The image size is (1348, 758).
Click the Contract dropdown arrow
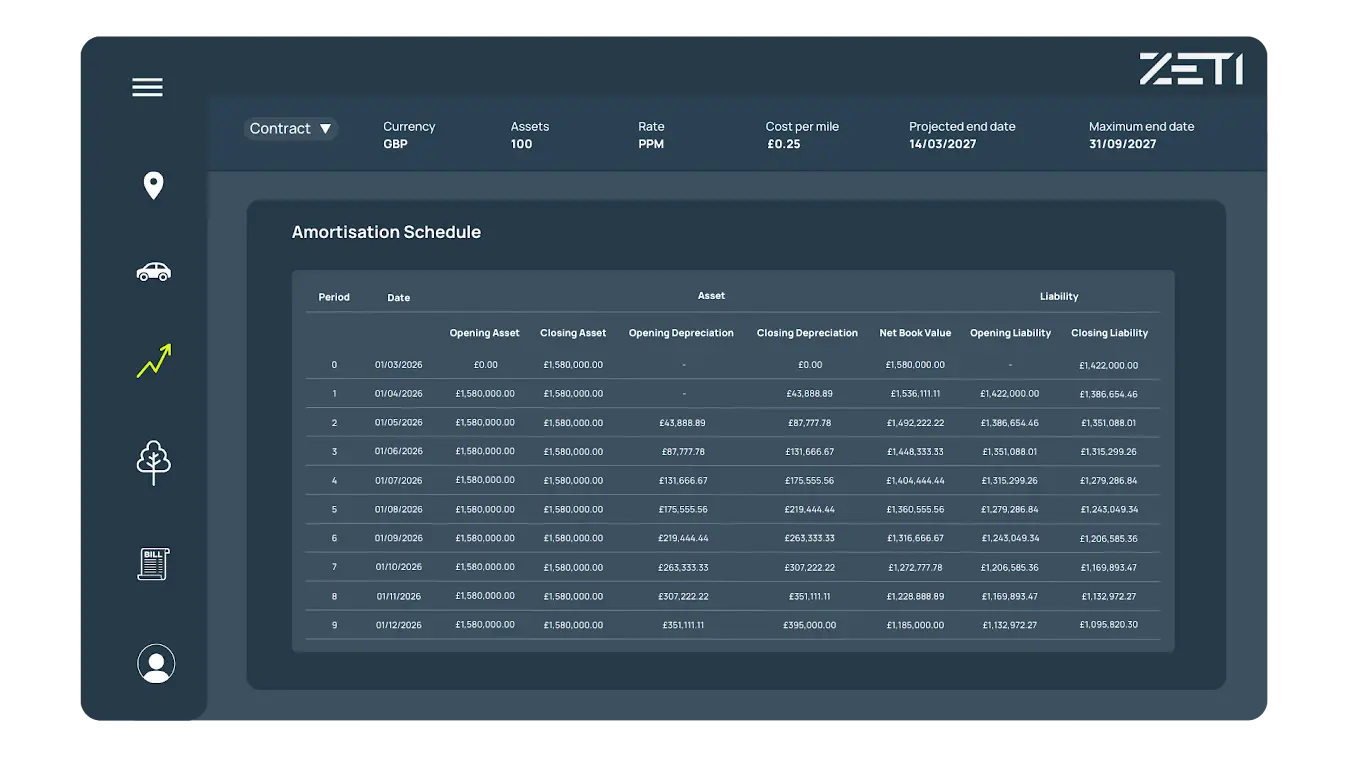[x=325, y=129]
